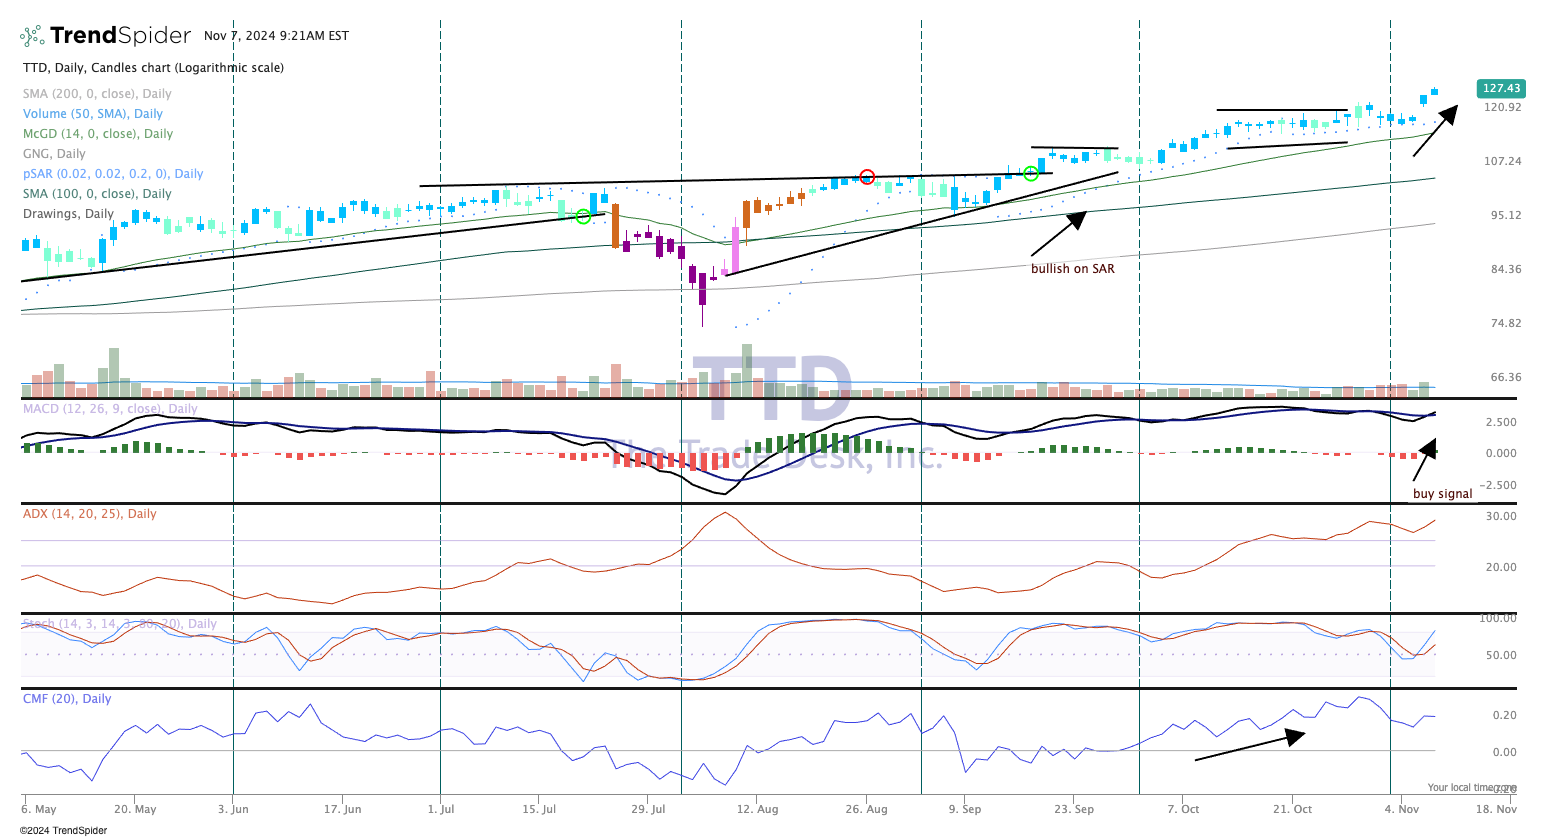1547x840 pixels.
Task: Click the green circle marker near mid-September
Action: [1031, 173]
